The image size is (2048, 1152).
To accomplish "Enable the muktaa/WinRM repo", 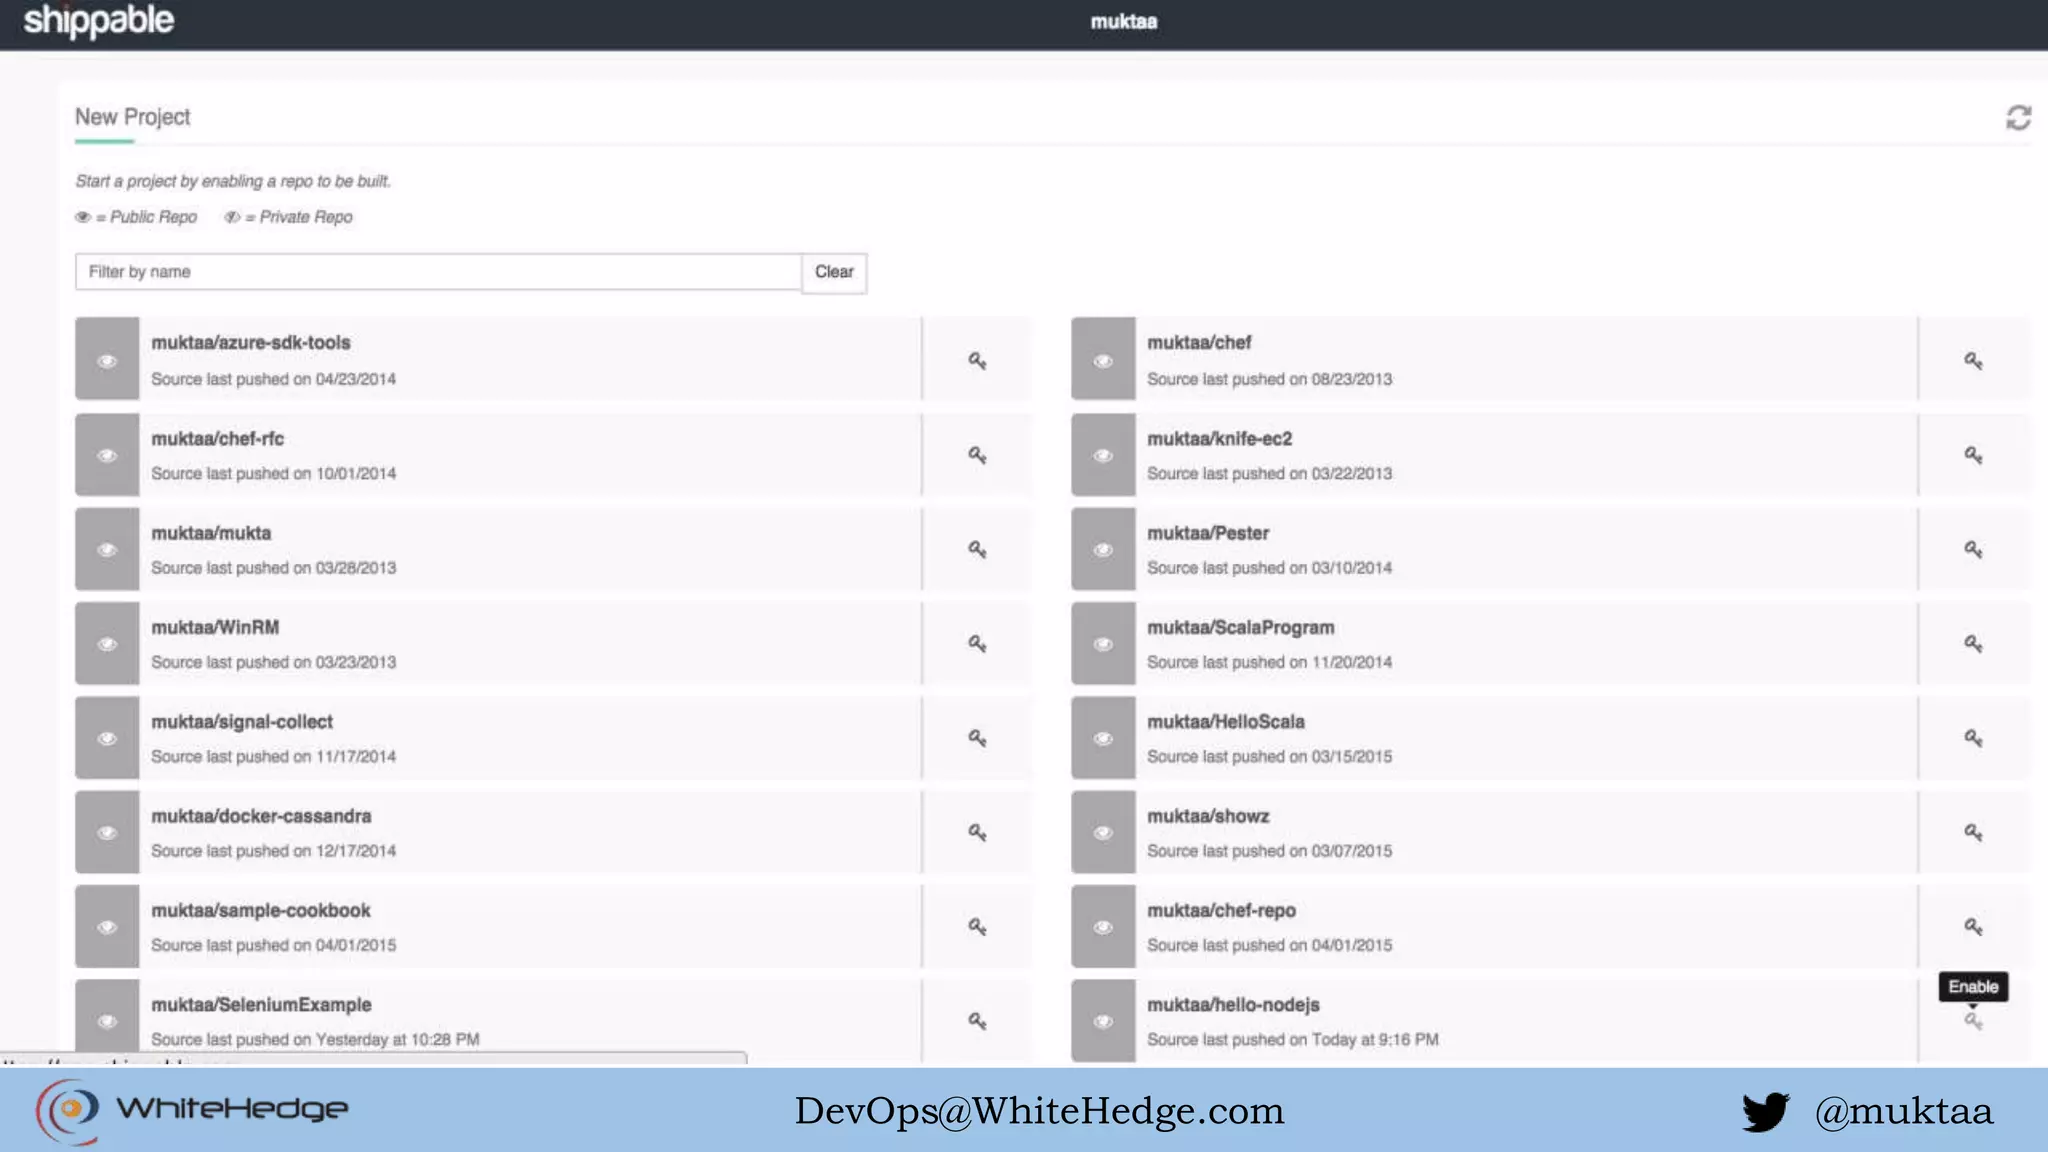I will (x=977, y=644).
